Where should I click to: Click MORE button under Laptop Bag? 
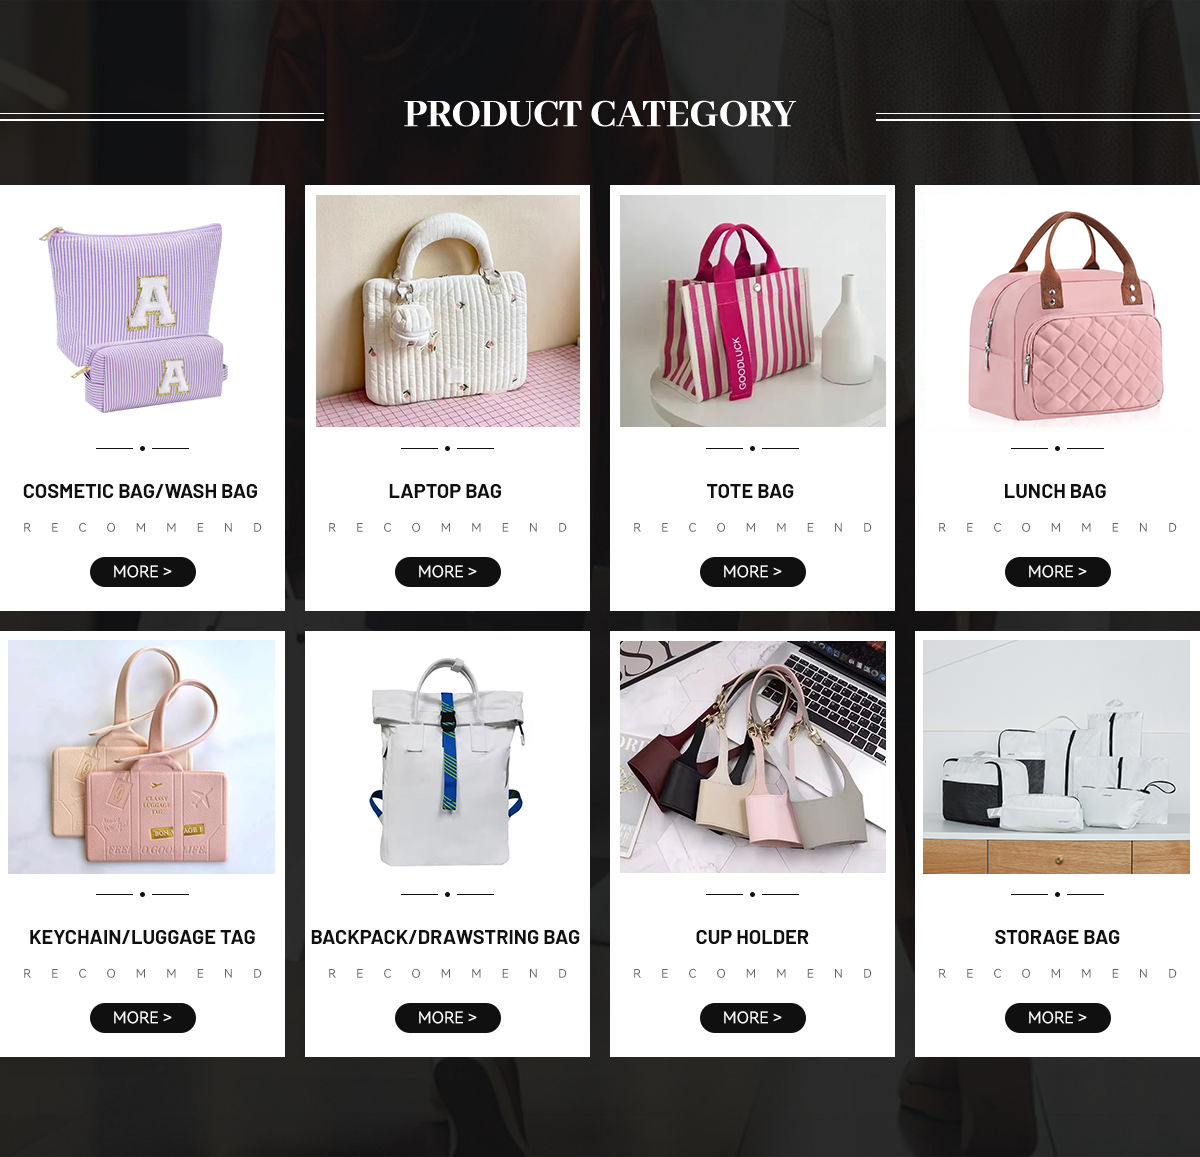click(448, 572)
